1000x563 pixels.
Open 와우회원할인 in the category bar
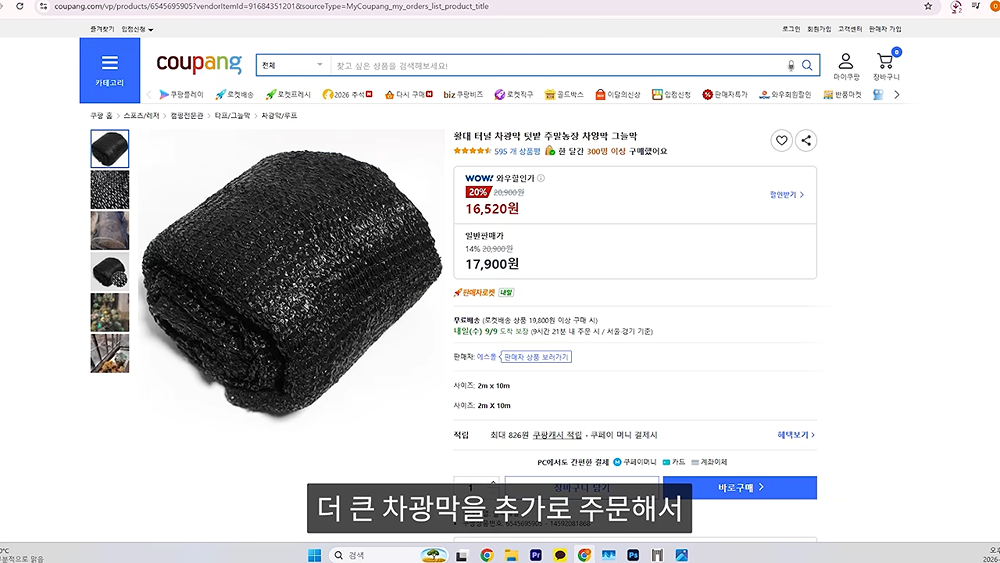tap(784, 94)
